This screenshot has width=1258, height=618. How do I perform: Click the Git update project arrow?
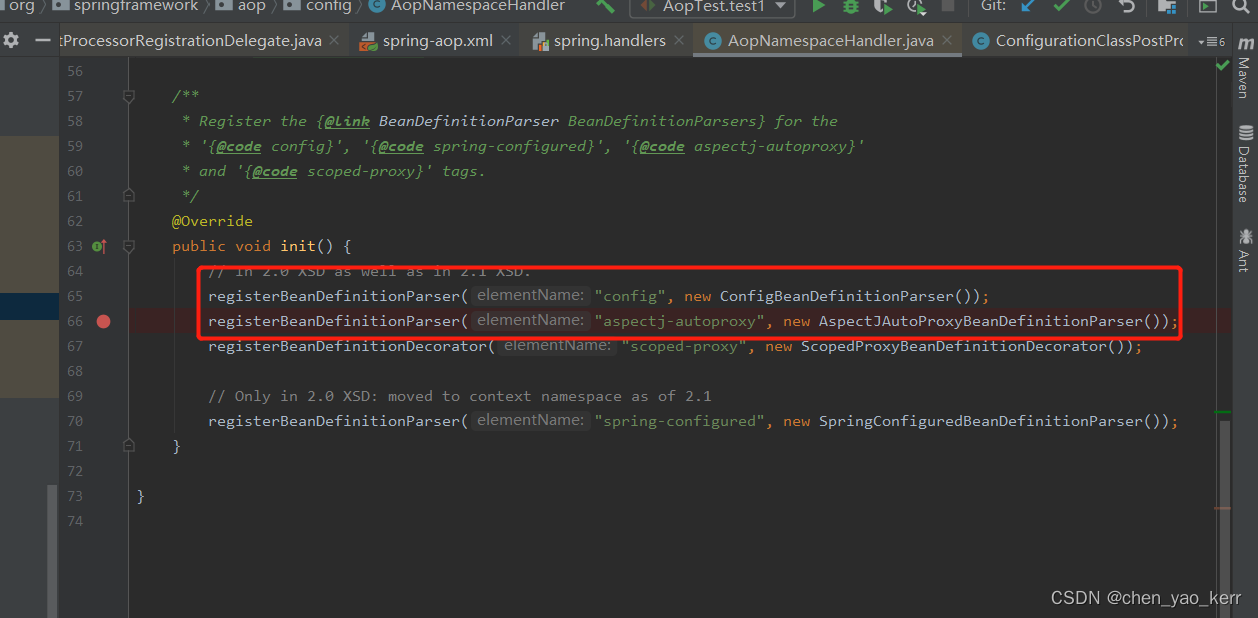[1029, 7]
